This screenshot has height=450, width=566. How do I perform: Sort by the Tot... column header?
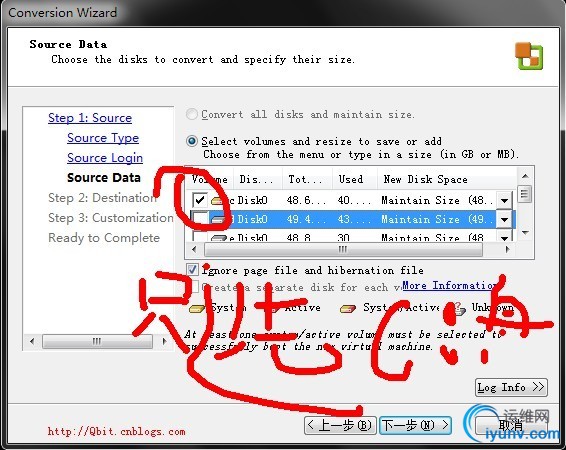(x=307, y=179)
